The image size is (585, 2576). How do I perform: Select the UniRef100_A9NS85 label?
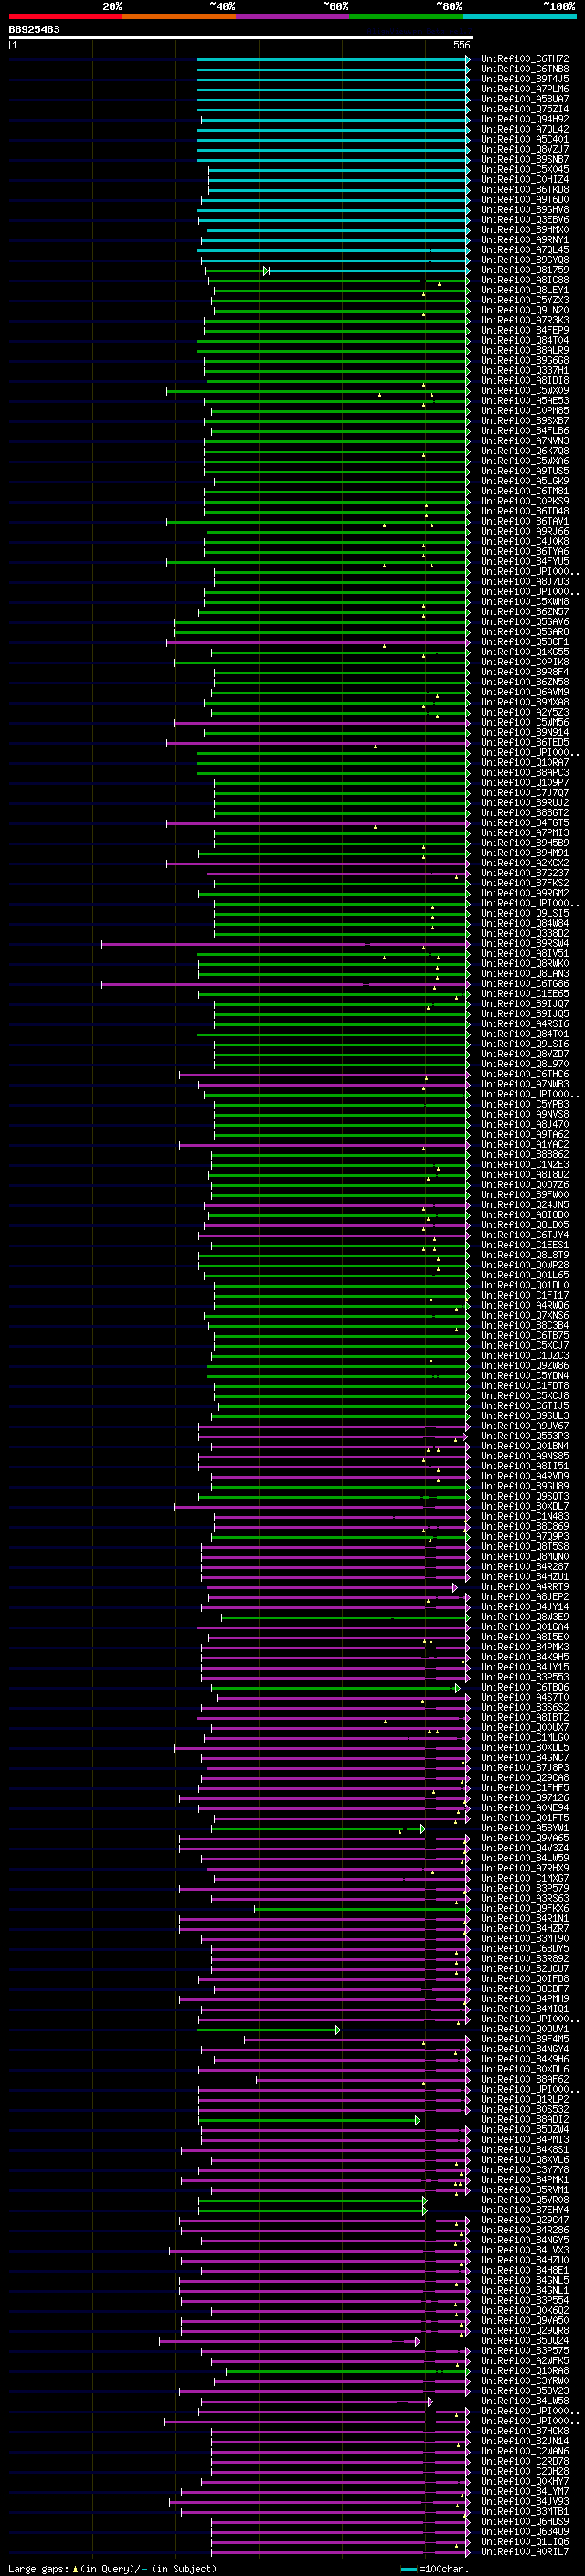[525, 1457]
